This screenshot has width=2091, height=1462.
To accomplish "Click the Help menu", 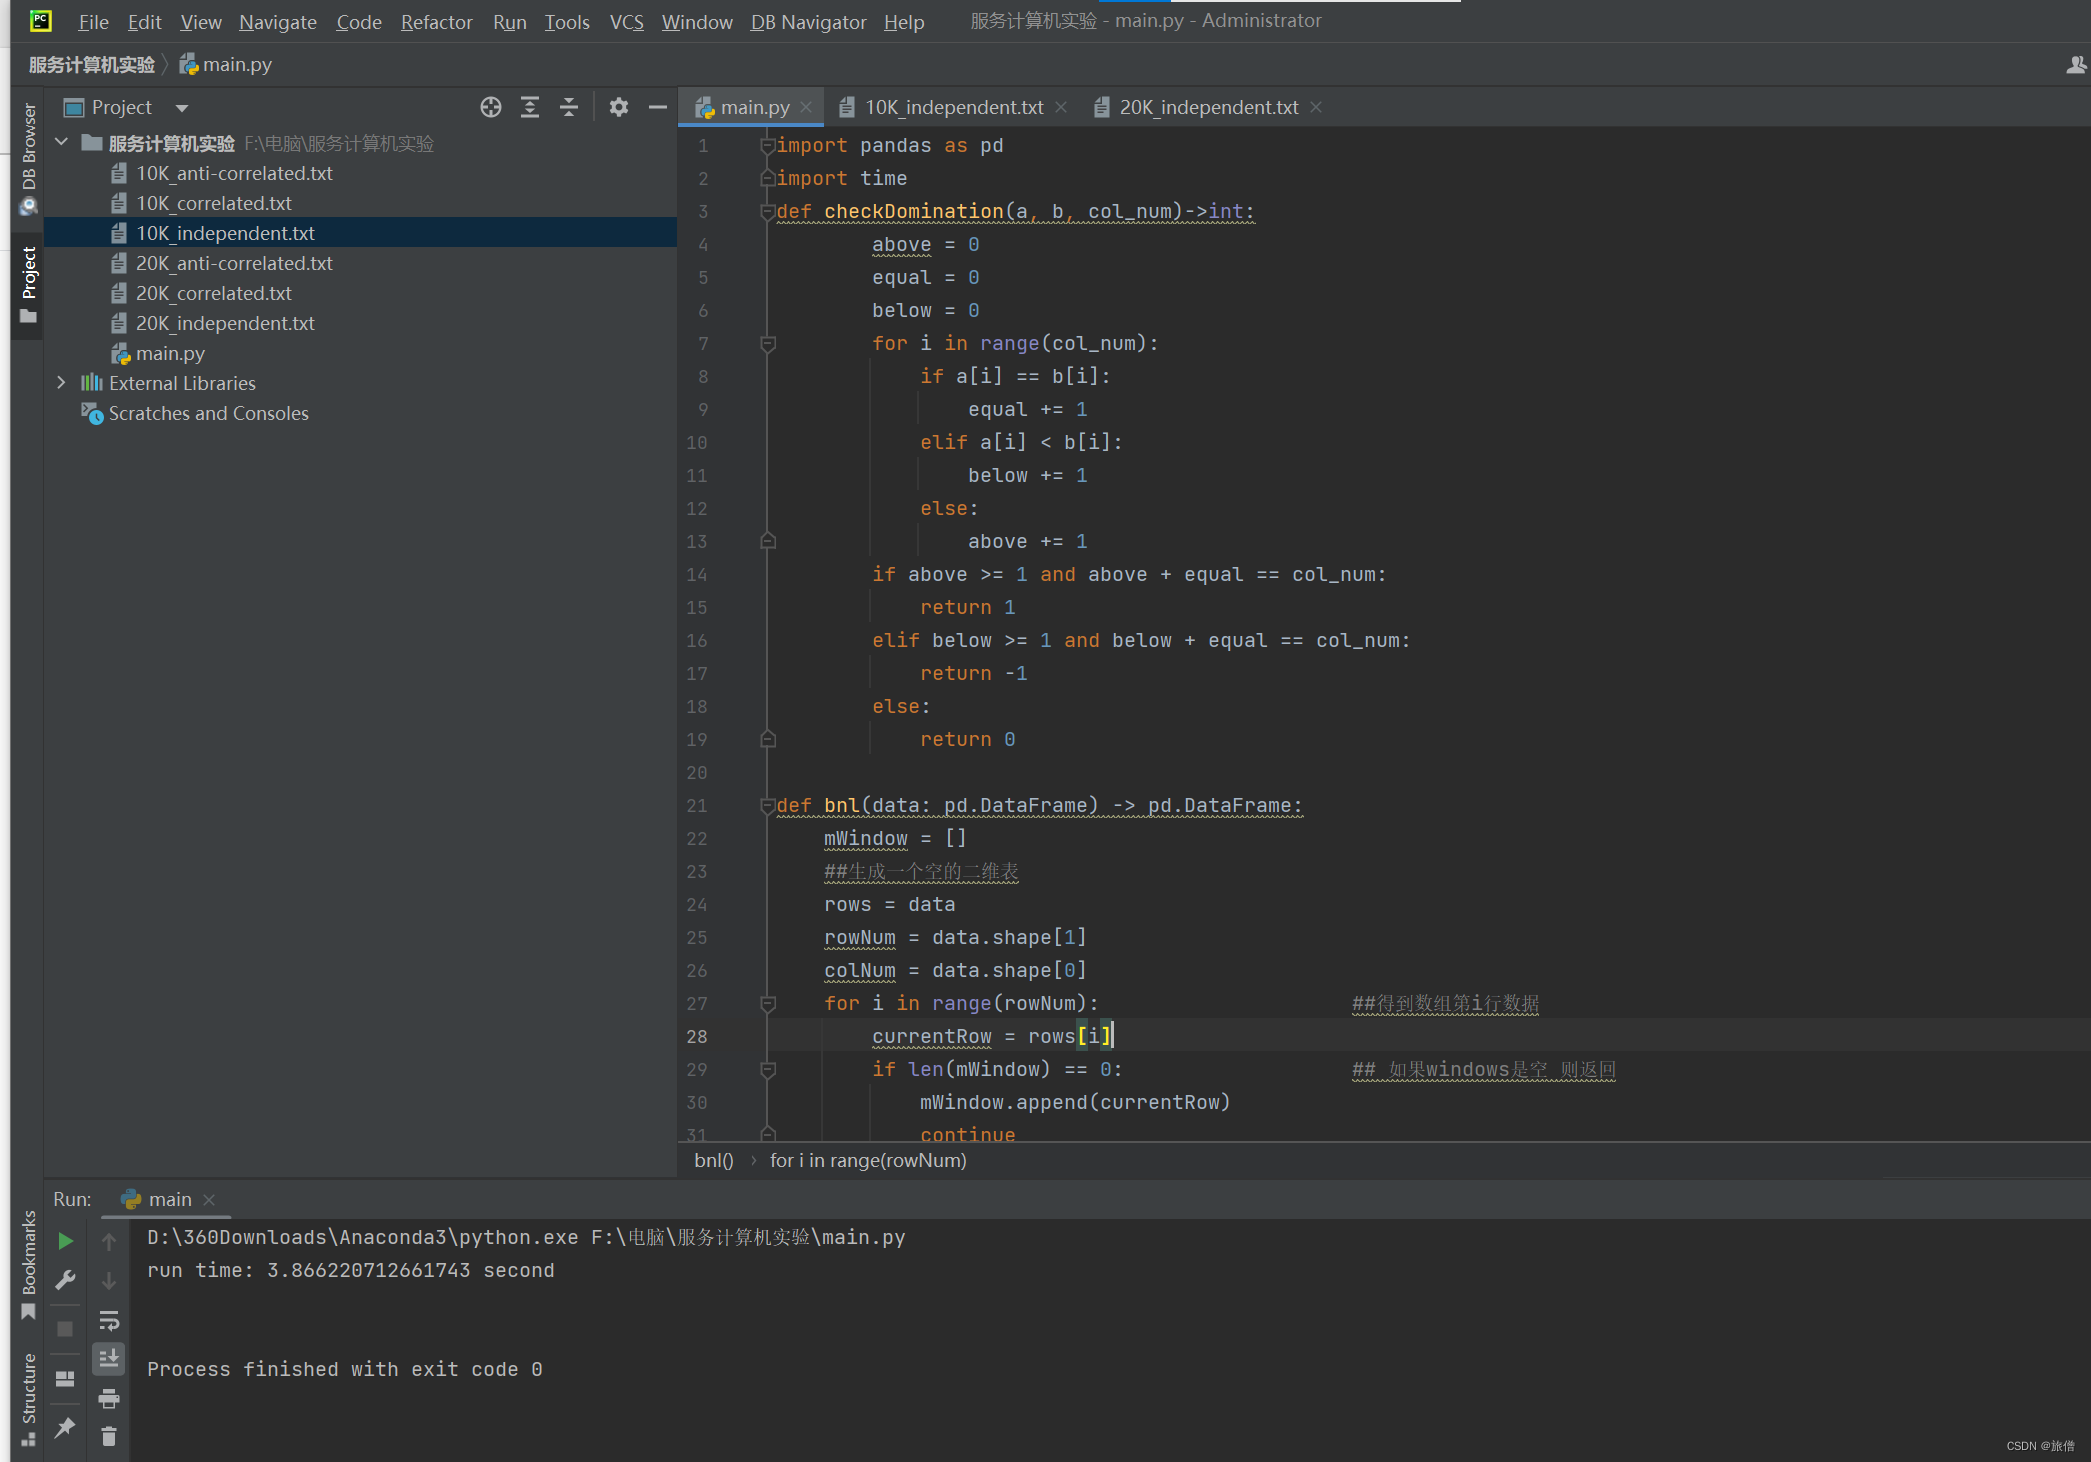I will [903, 22].
